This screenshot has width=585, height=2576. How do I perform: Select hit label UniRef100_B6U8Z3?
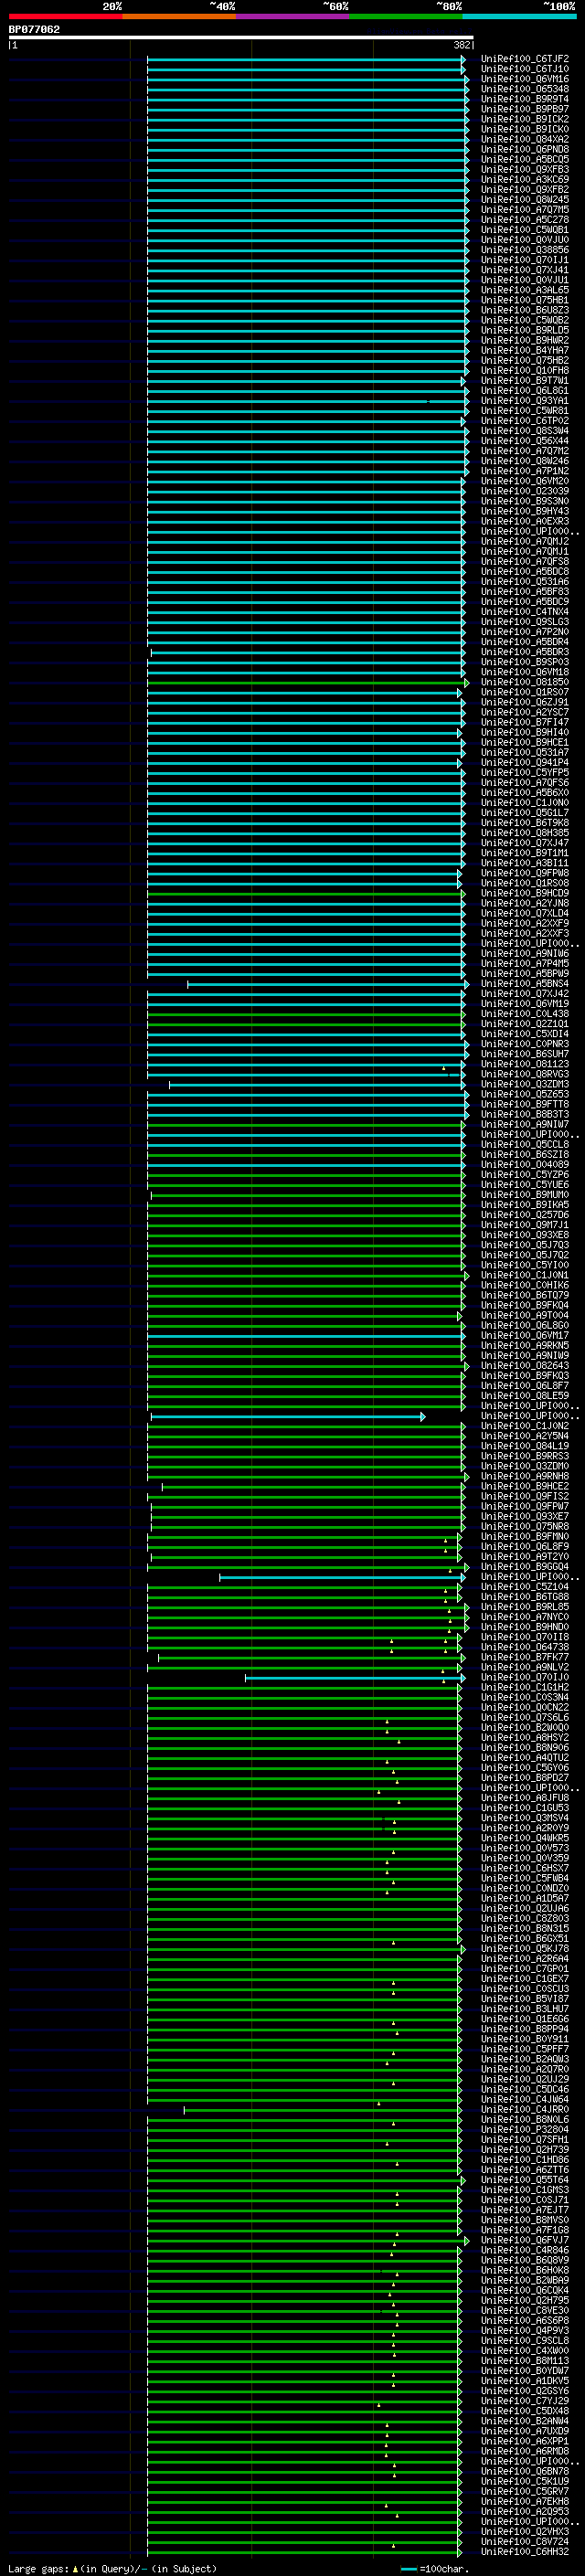[525, 310]
